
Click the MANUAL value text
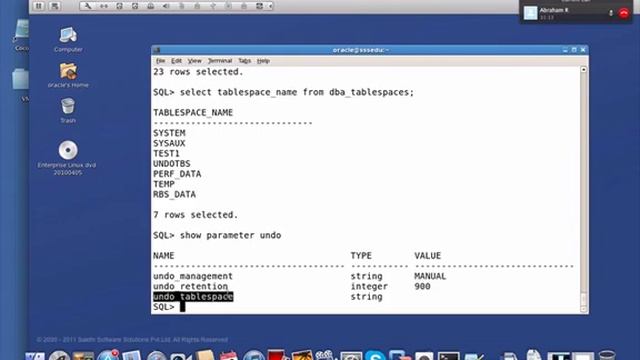pos(430,276)
